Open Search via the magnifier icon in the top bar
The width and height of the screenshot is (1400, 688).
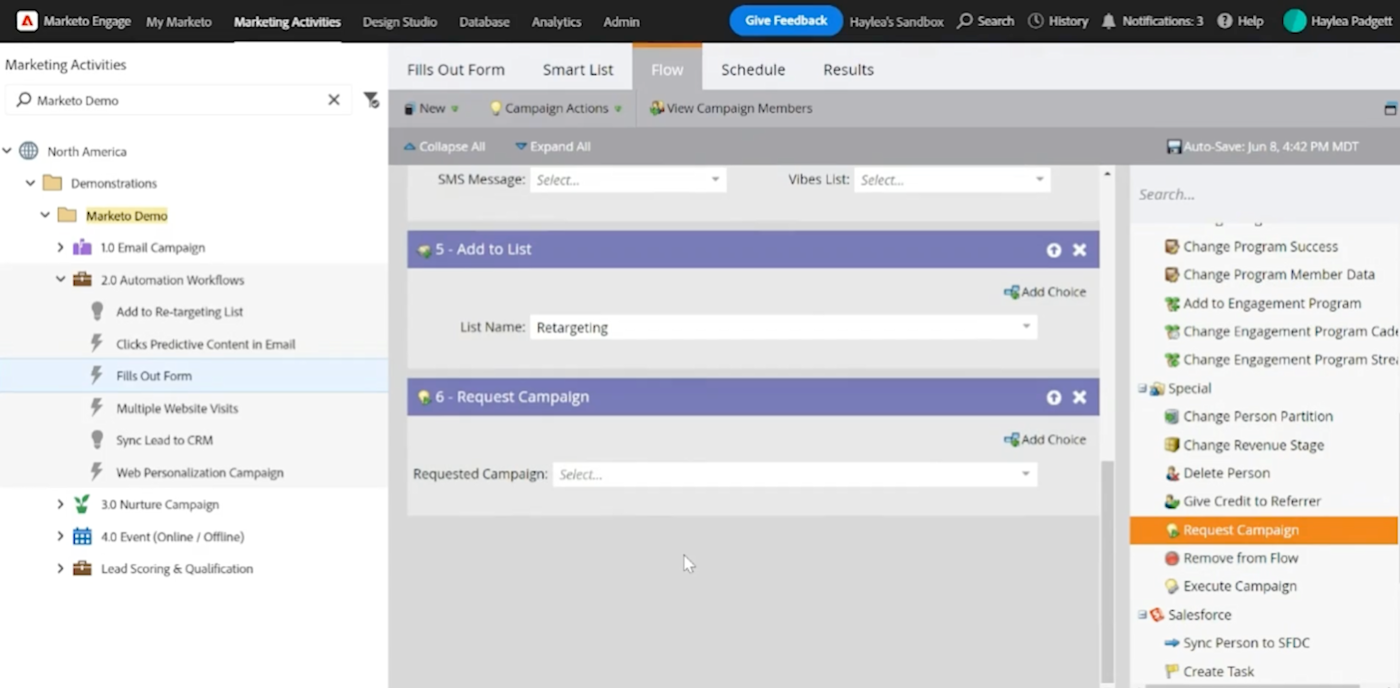tap(965, 21)
